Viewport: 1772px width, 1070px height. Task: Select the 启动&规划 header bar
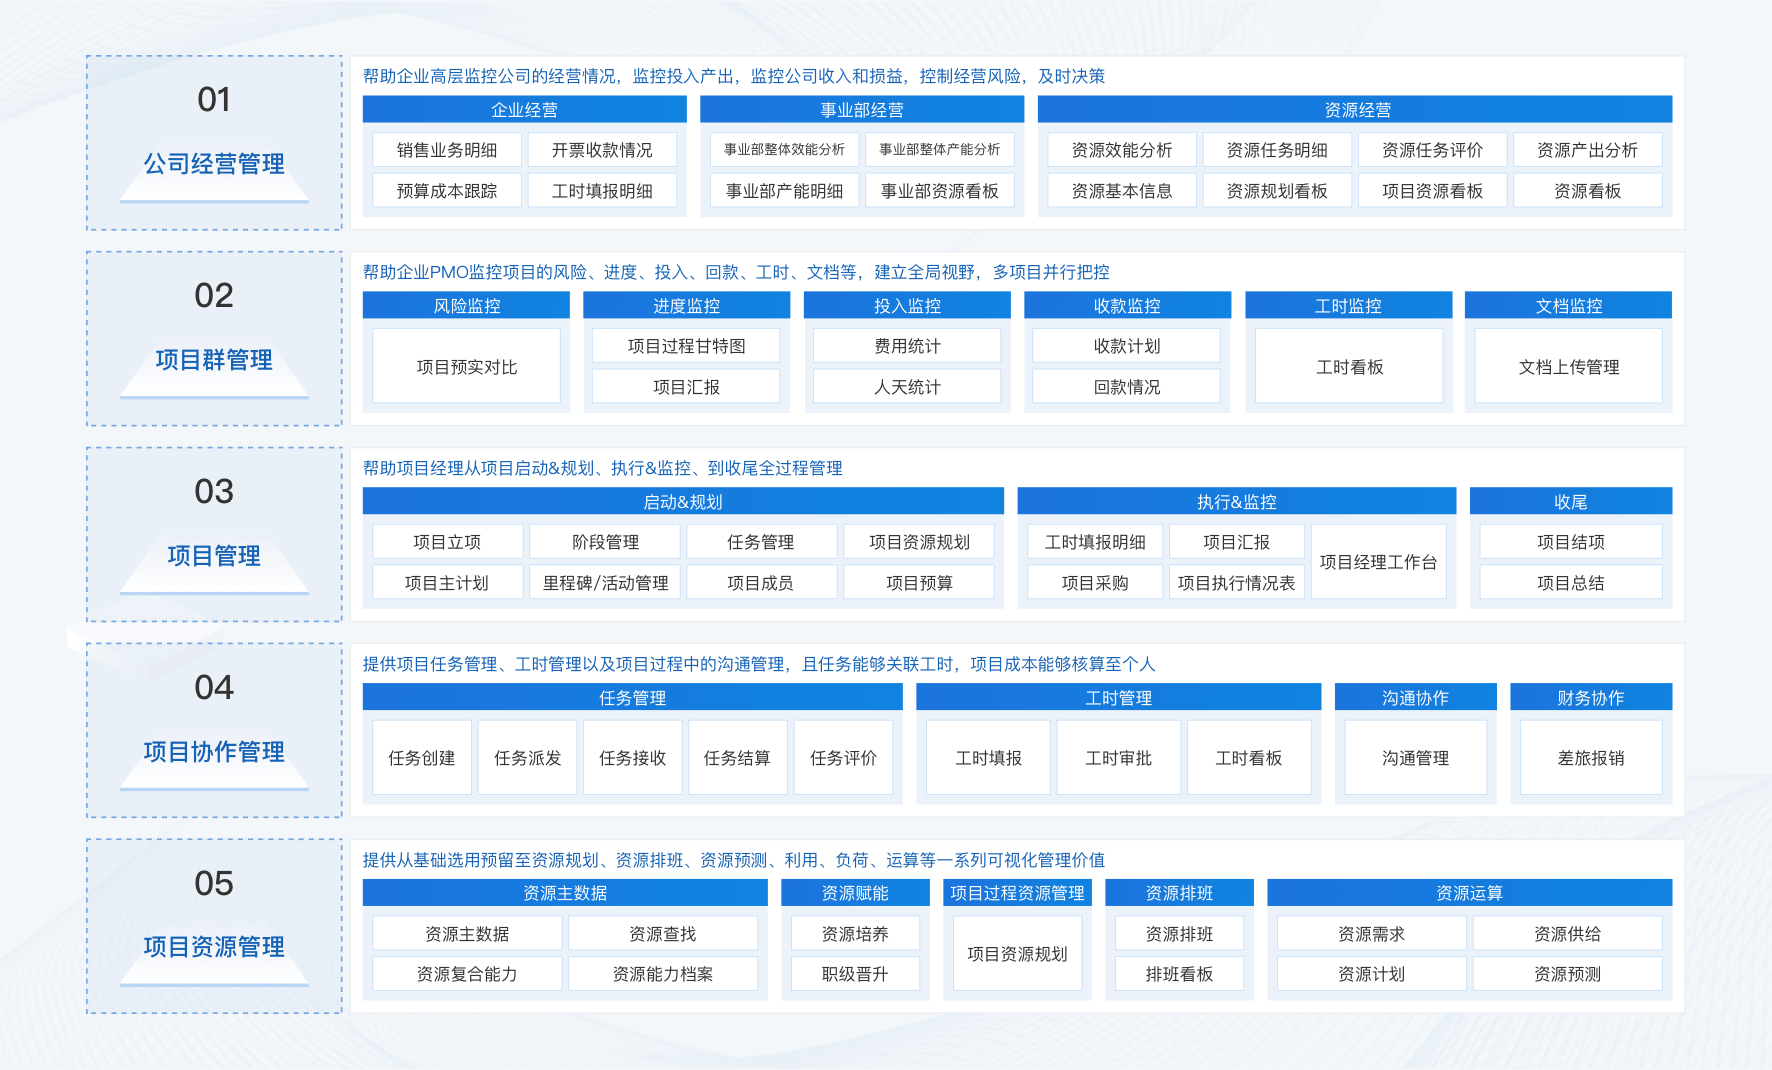(683, 502)
